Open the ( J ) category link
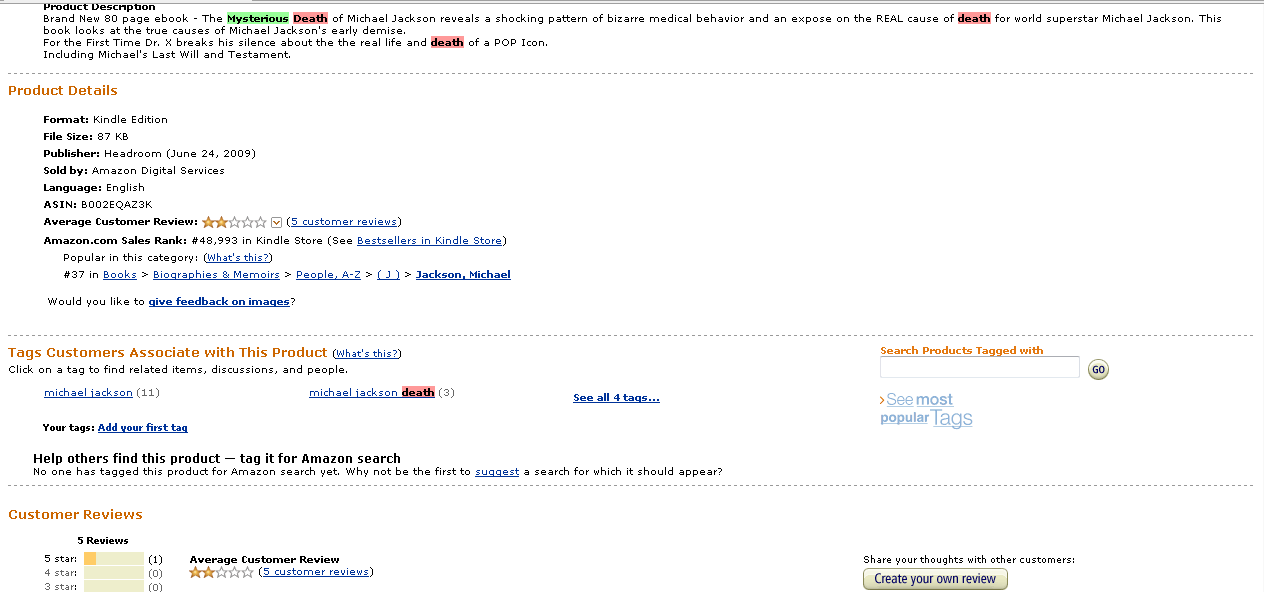The width and height of the screenshot is (1264, 592). coord(388,275)
